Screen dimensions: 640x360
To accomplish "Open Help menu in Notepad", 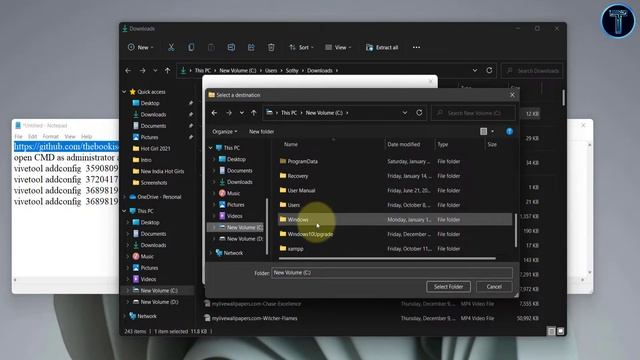I will [87, 136].
